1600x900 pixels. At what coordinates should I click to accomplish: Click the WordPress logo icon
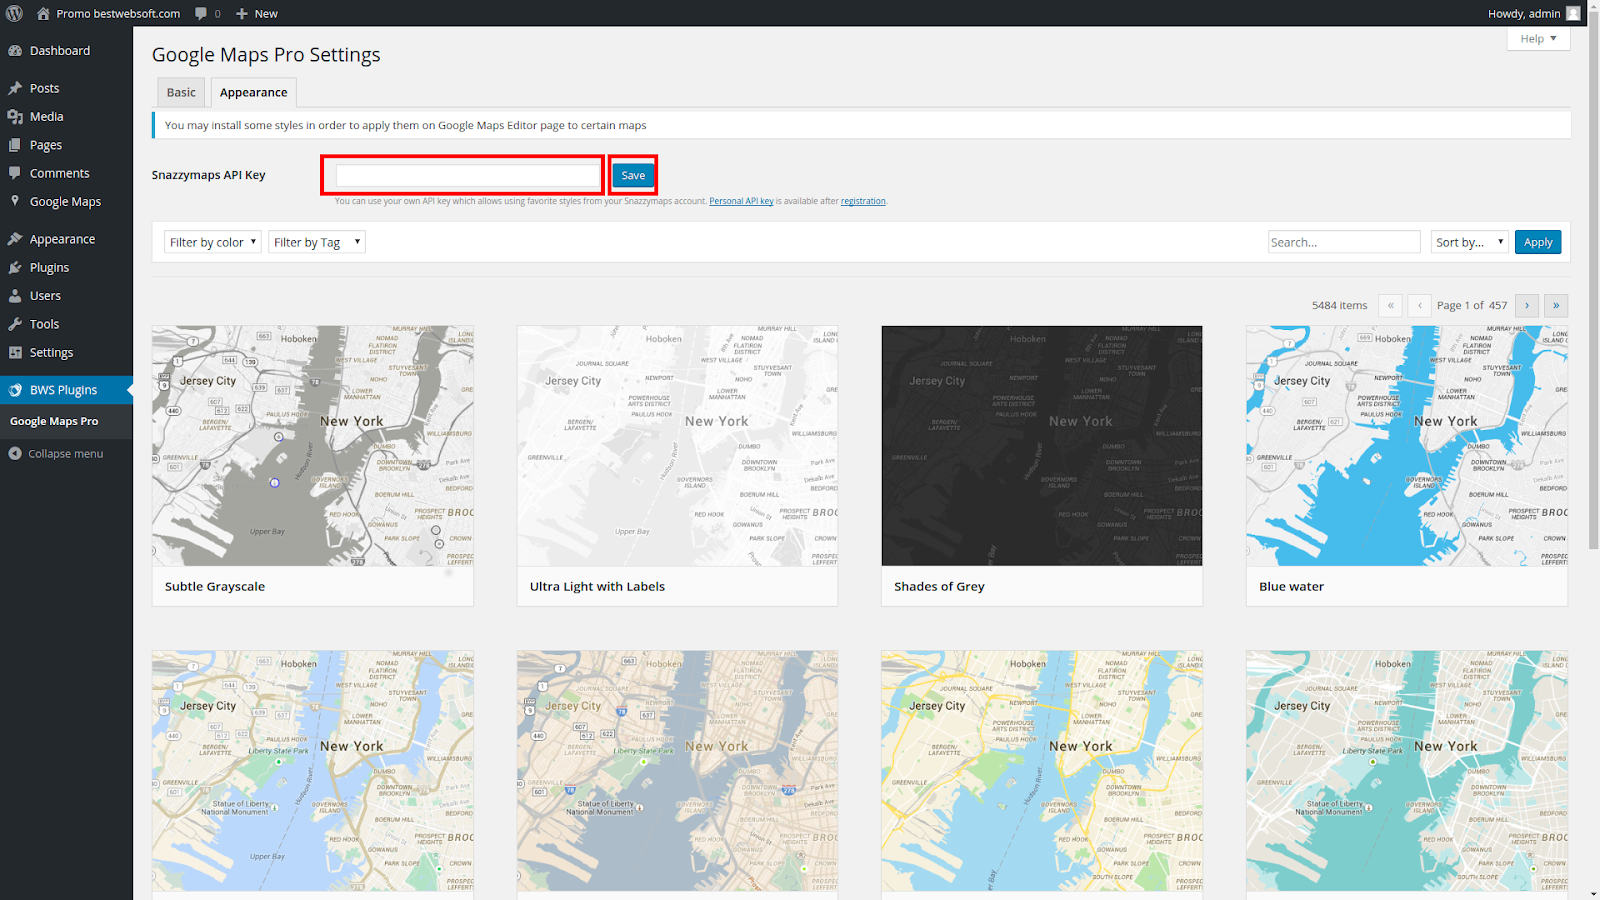point(14,13)
